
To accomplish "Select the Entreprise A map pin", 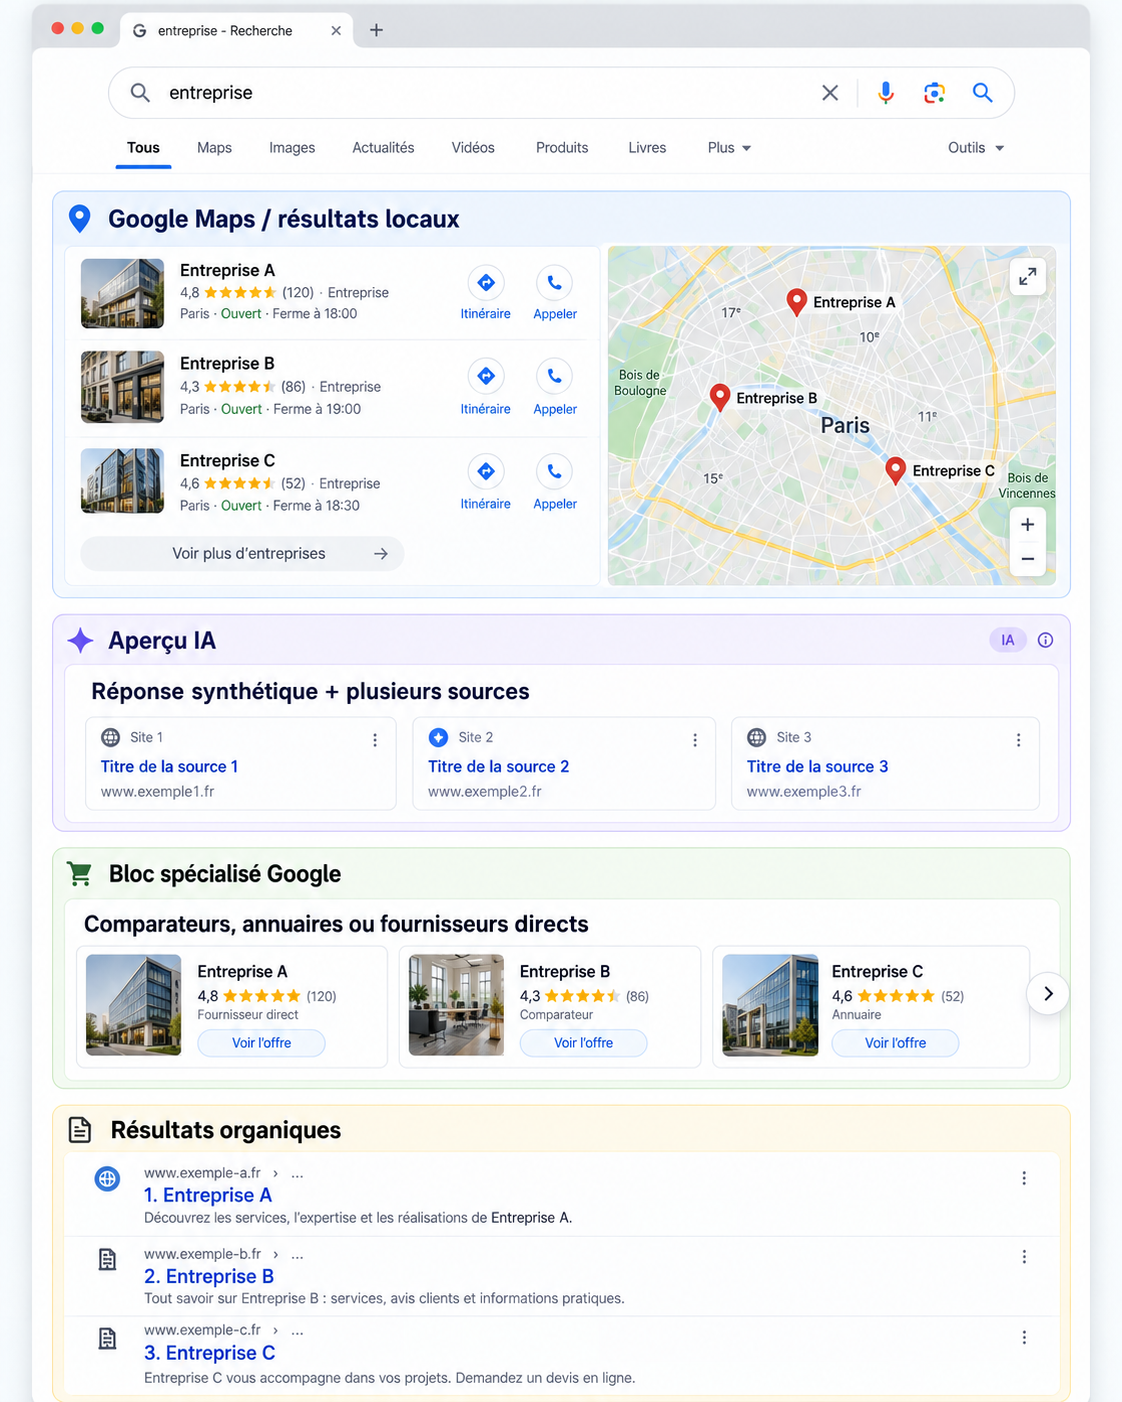I will point(796,302).
